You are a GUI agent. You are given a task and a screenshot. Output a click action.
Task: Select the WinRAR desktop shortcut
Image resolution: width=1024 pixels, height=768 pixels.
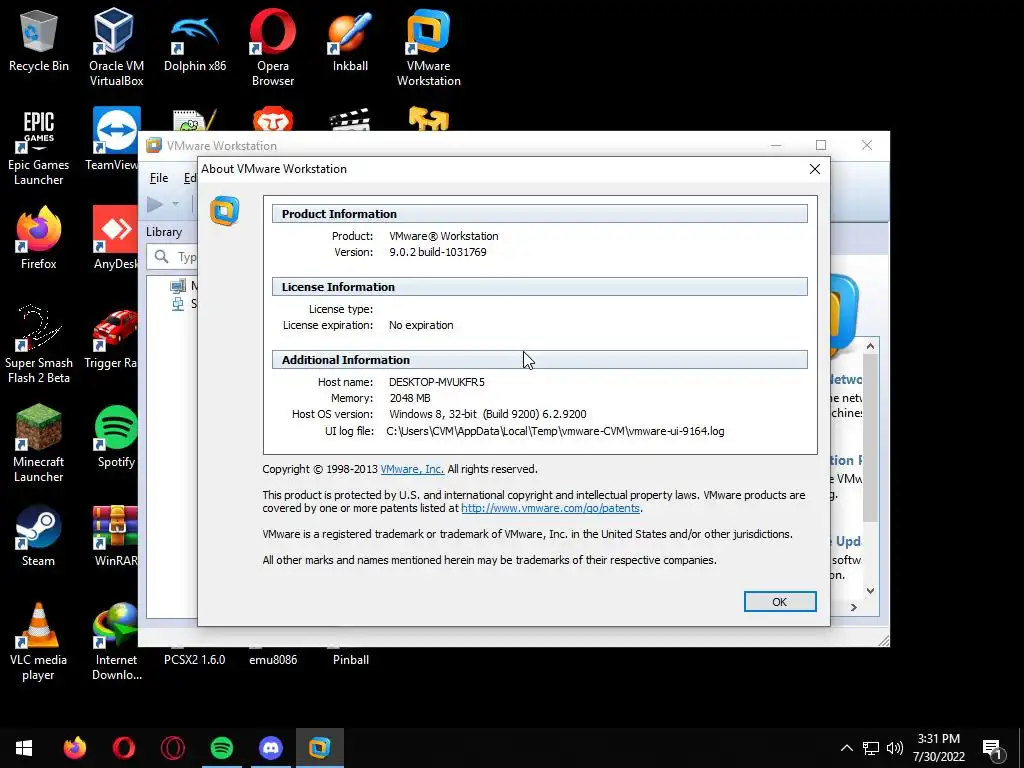tap(116, 536)
